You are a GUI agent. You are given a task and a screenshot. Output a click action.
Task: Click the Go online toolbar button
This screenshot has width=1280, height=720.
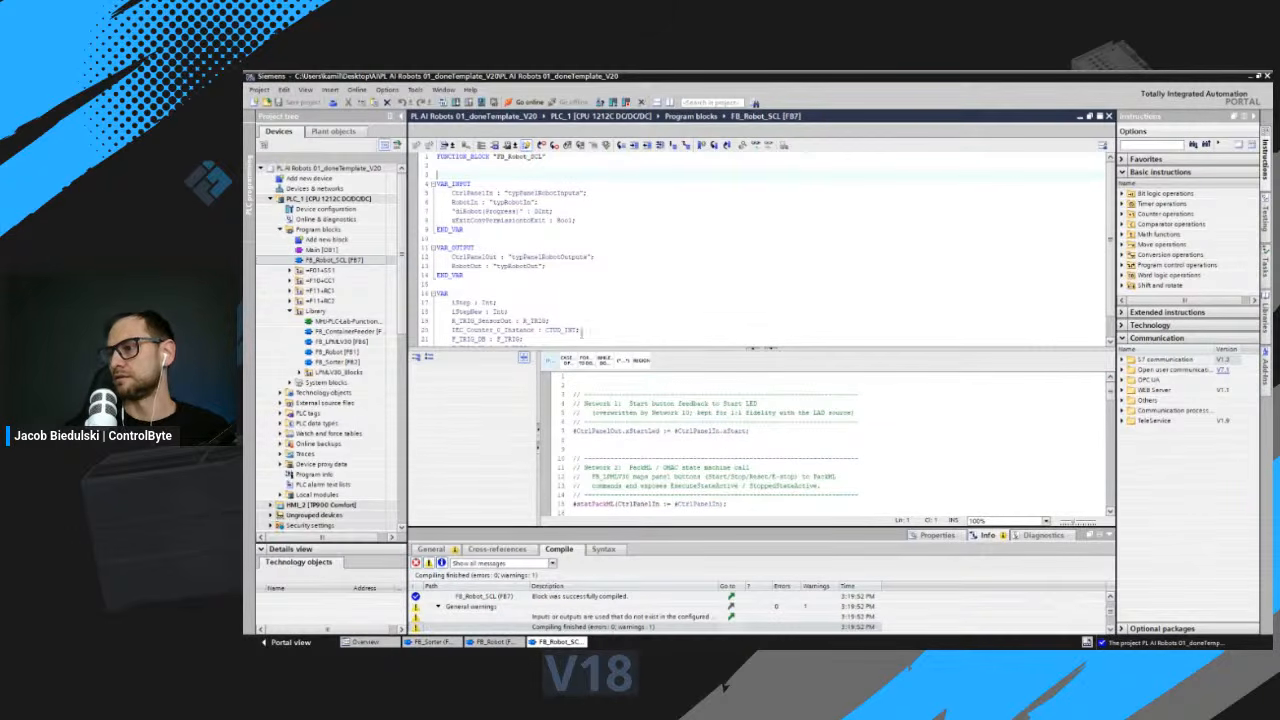click(524, 102)
